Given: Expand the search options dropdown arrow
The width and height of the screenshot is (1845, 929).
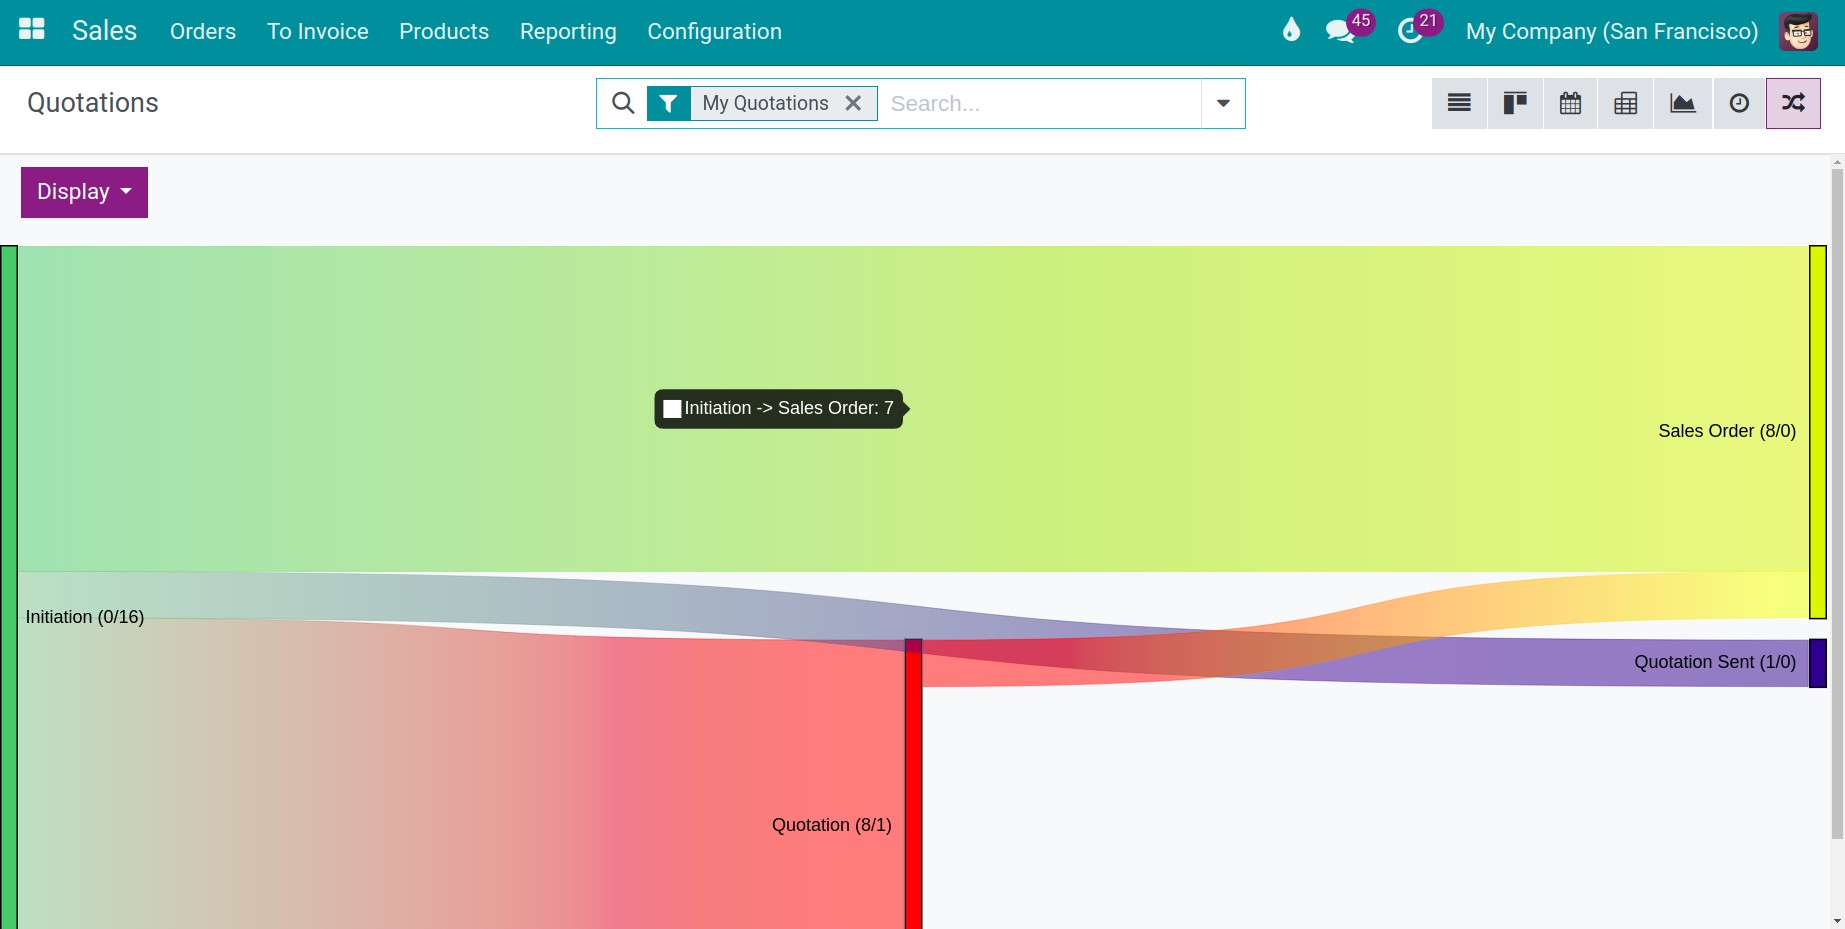Looking at the screenshot, I should [x=1223, y=103].
